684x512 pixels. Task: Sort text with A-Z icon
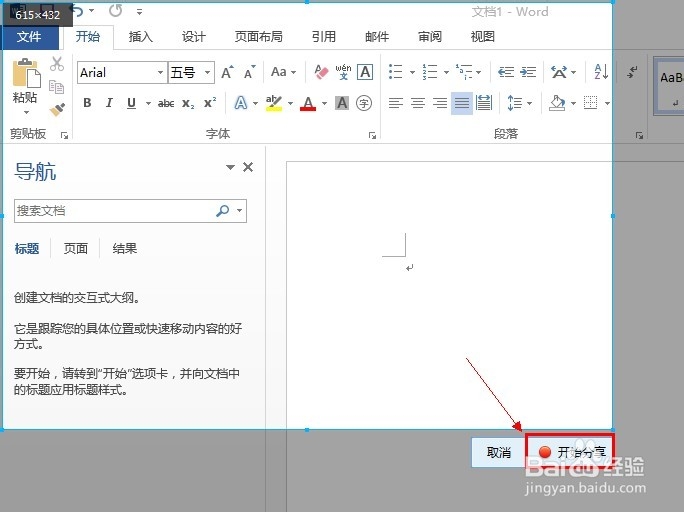601,72
